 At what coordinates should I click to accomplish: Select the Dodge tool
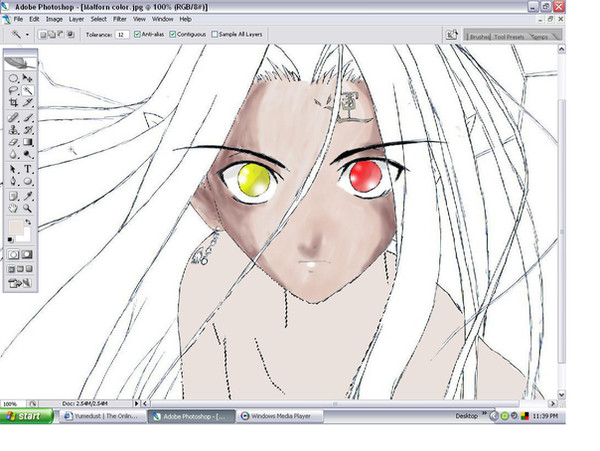coord(27,155)
